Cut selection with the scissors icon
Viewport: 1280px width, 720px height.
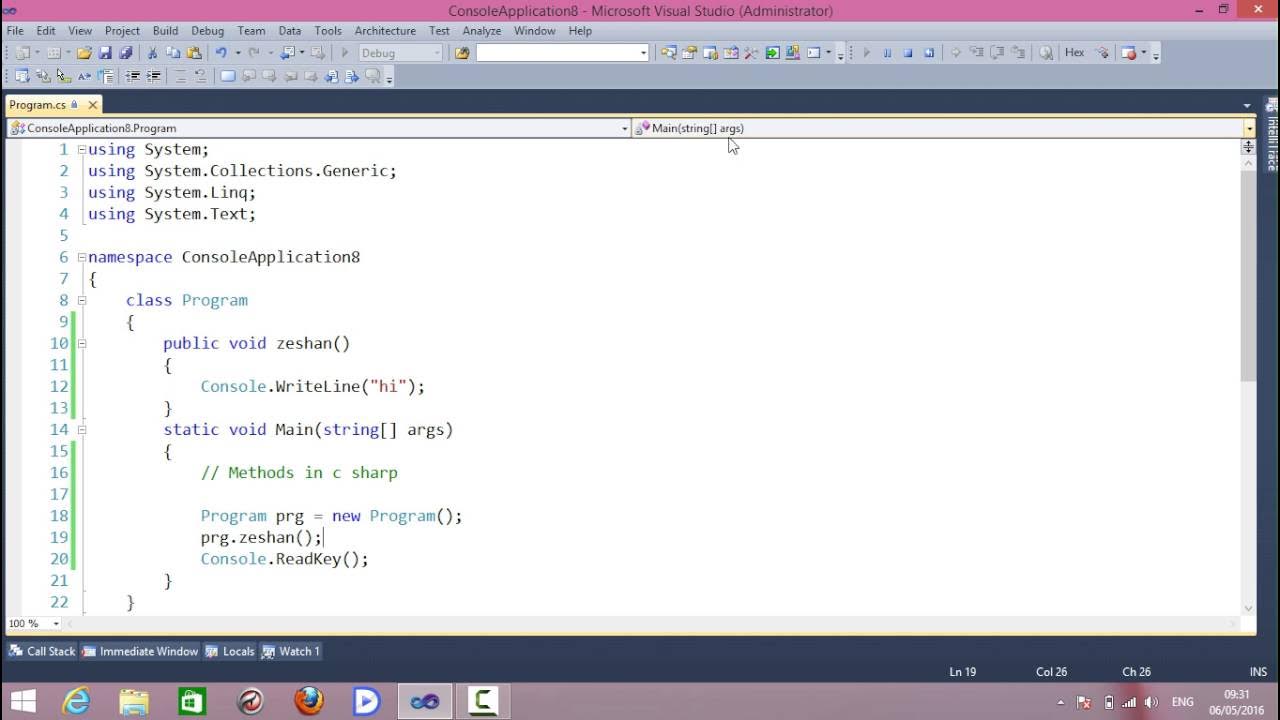point(153,53)
